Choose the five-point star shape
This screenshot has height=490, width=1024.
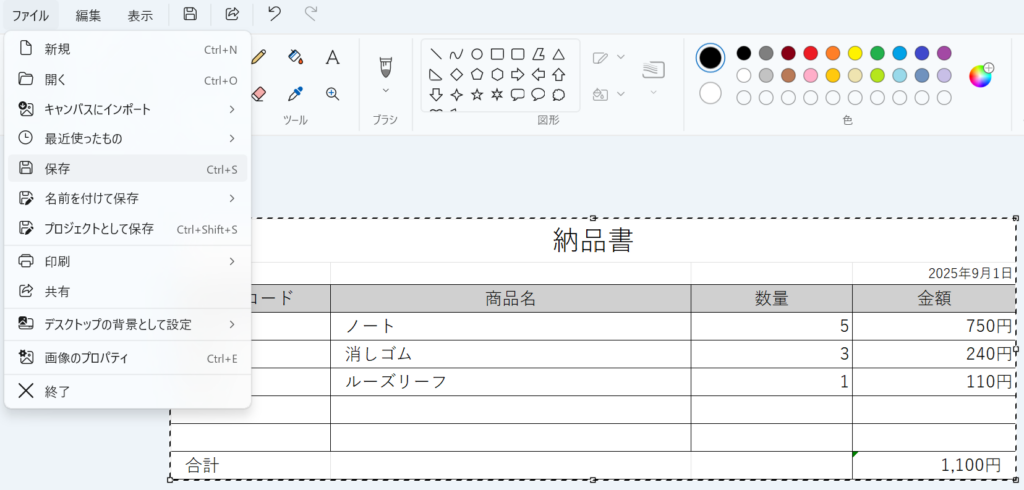(477, 95)
